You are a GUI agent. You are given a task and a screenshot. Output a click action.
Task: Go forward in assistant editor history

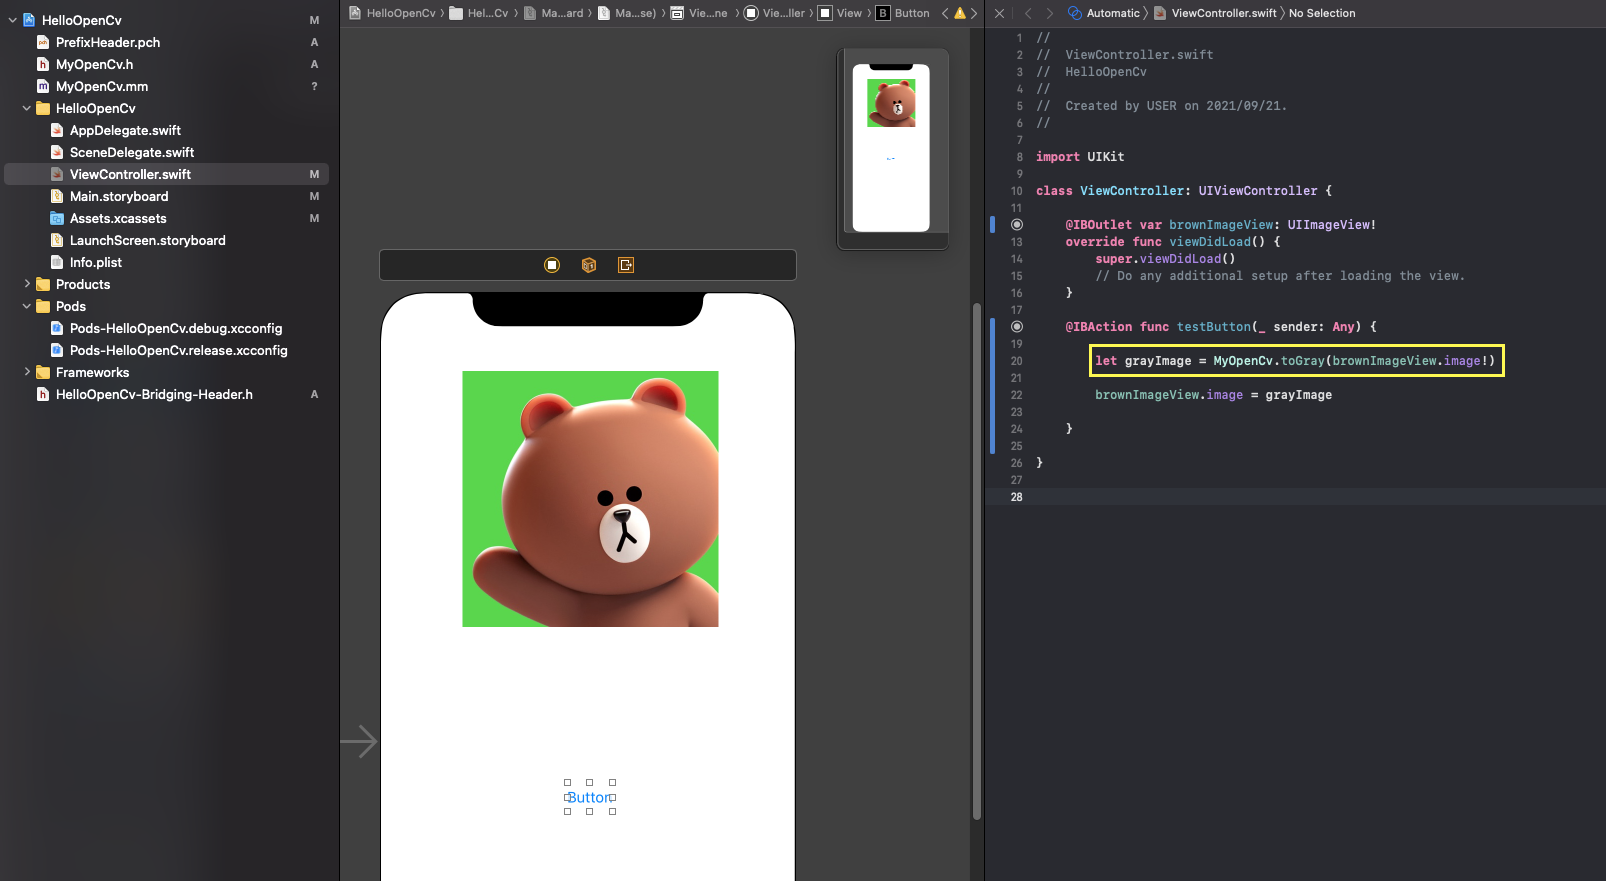[x=1049, y=13]
